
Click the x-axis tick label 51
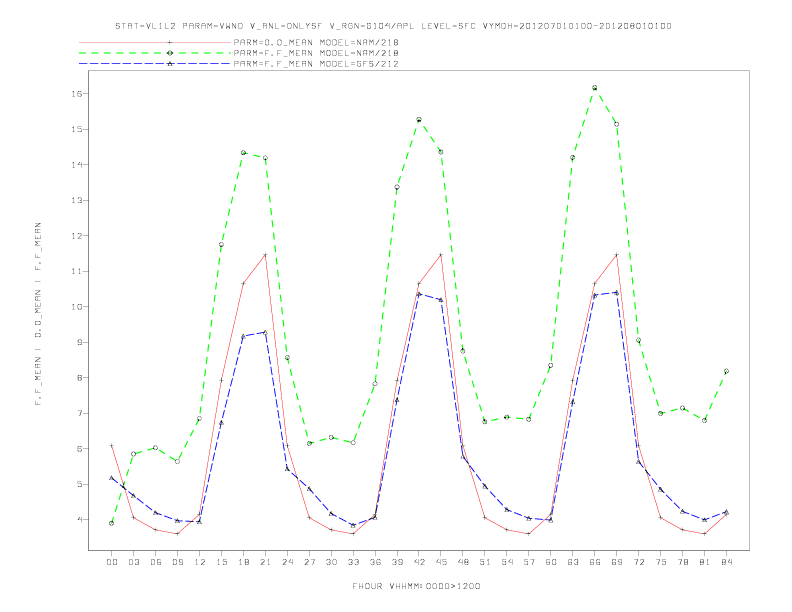coord(485,562)
